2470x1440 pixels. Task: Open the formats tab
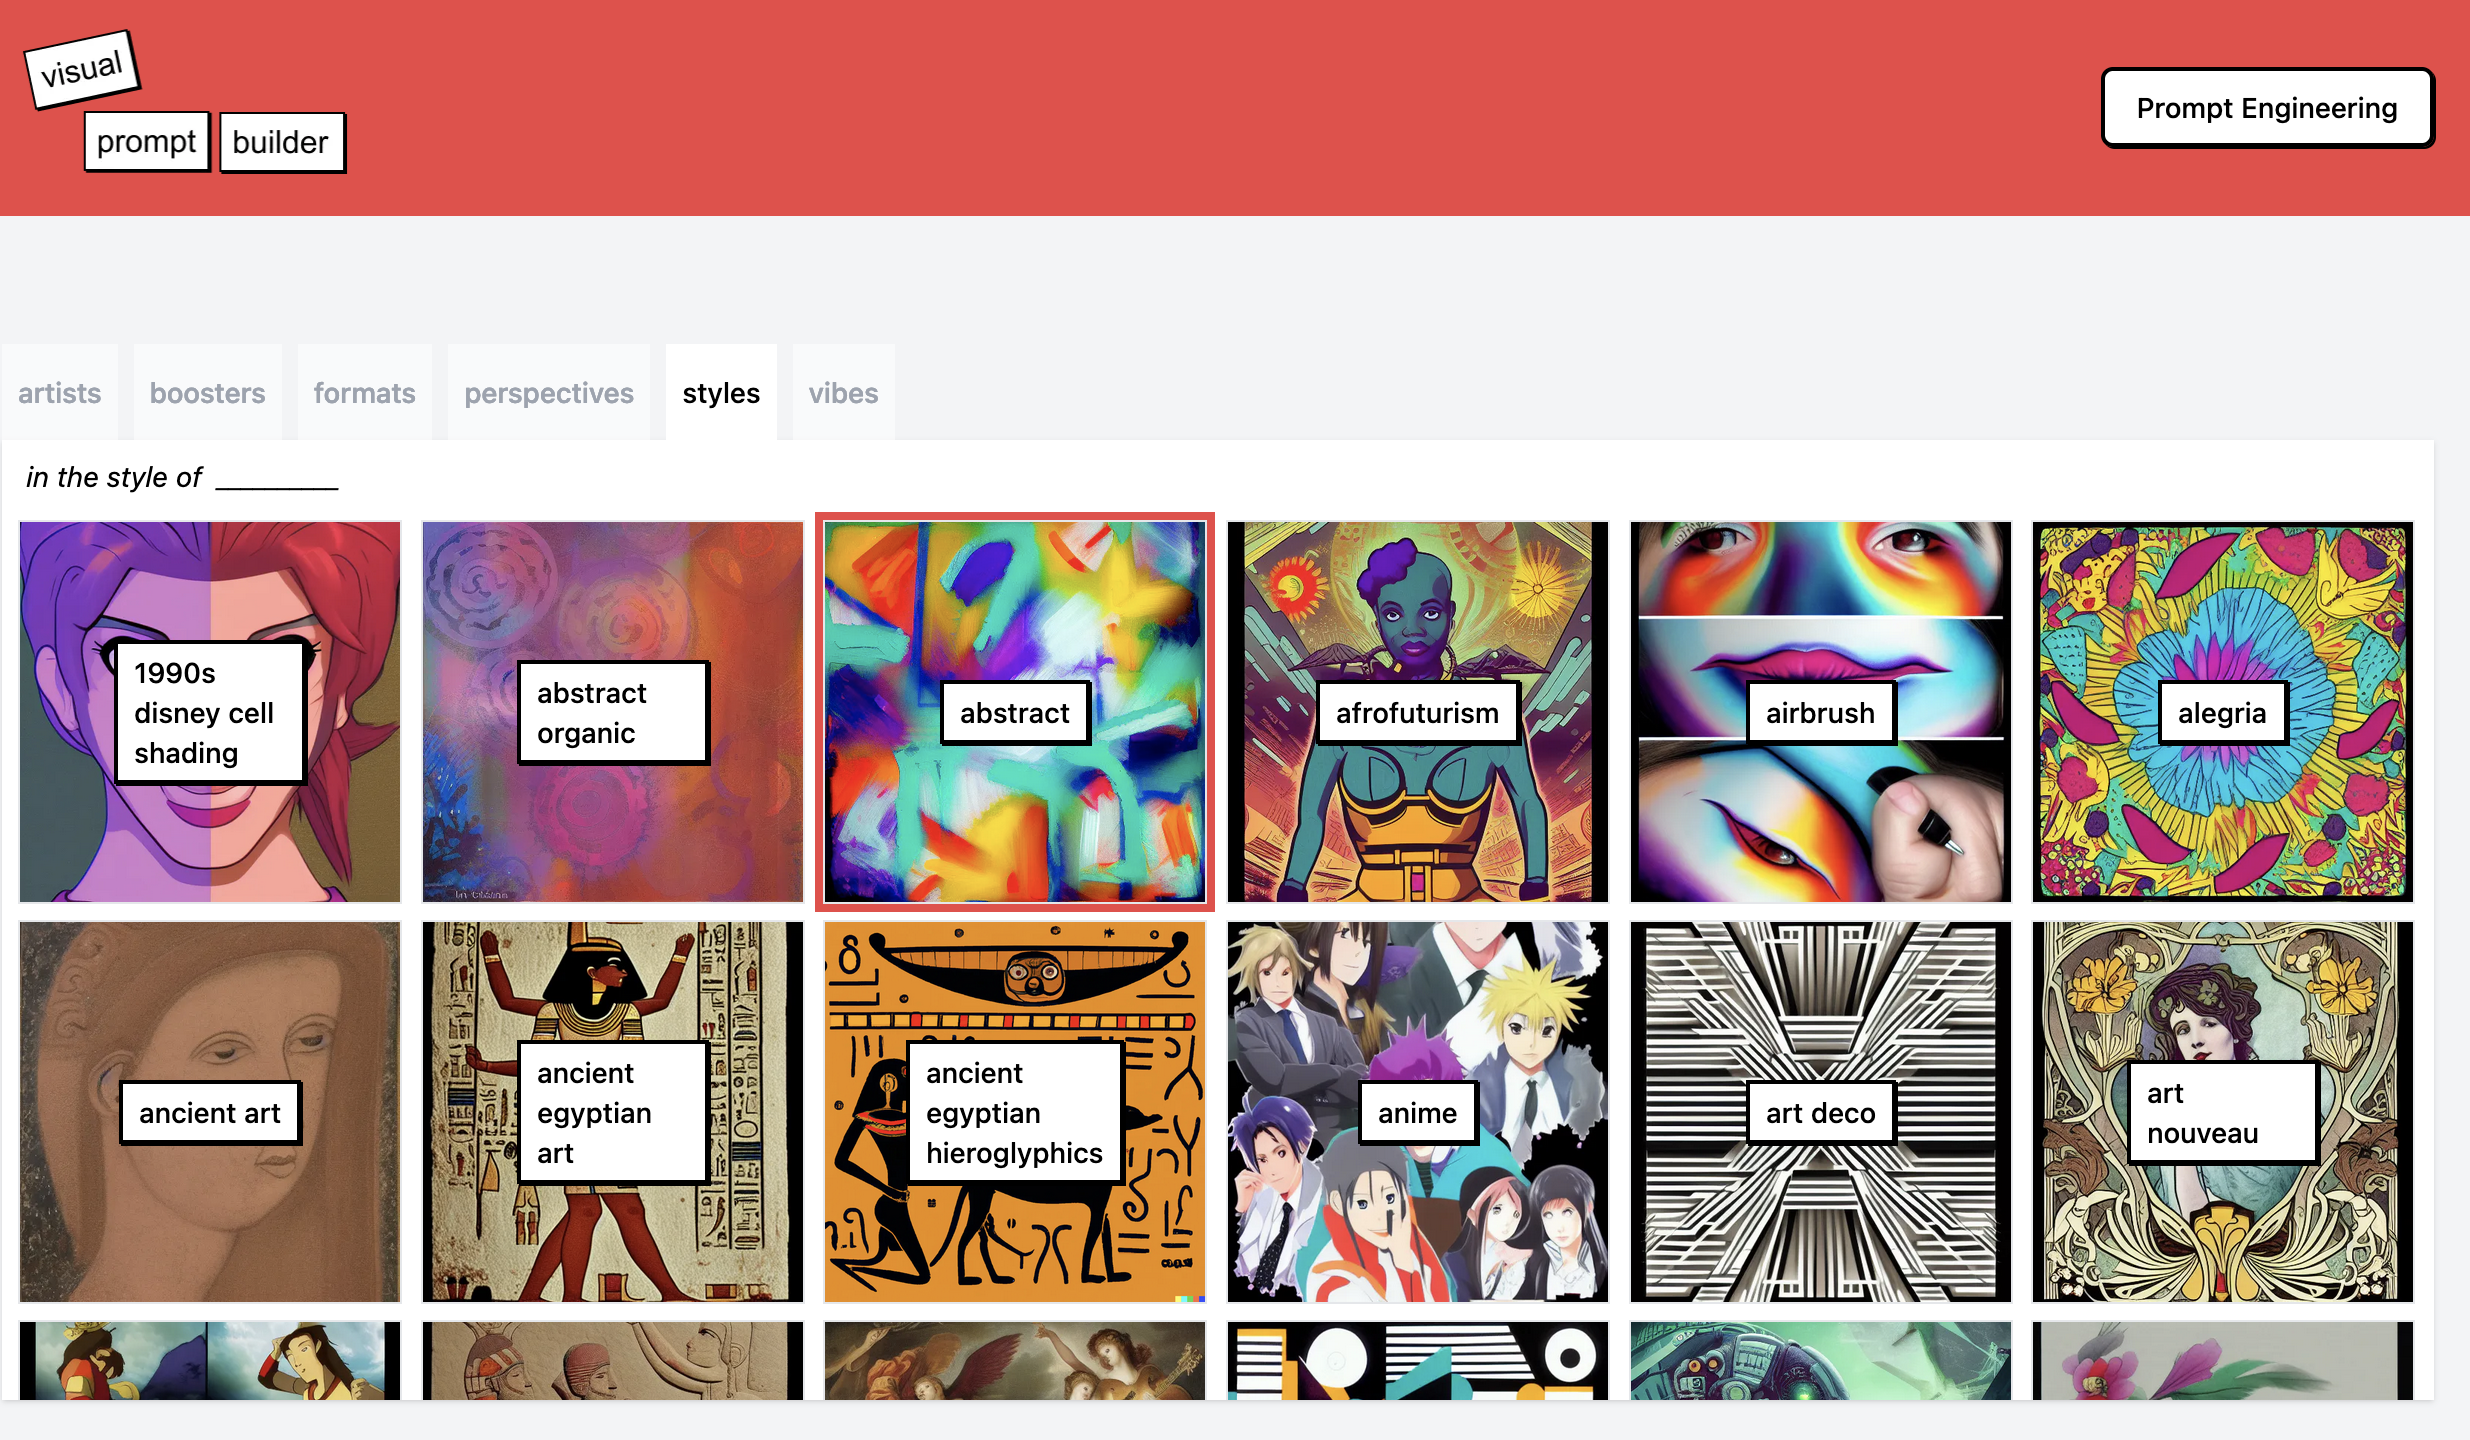(x=363, y=393)
